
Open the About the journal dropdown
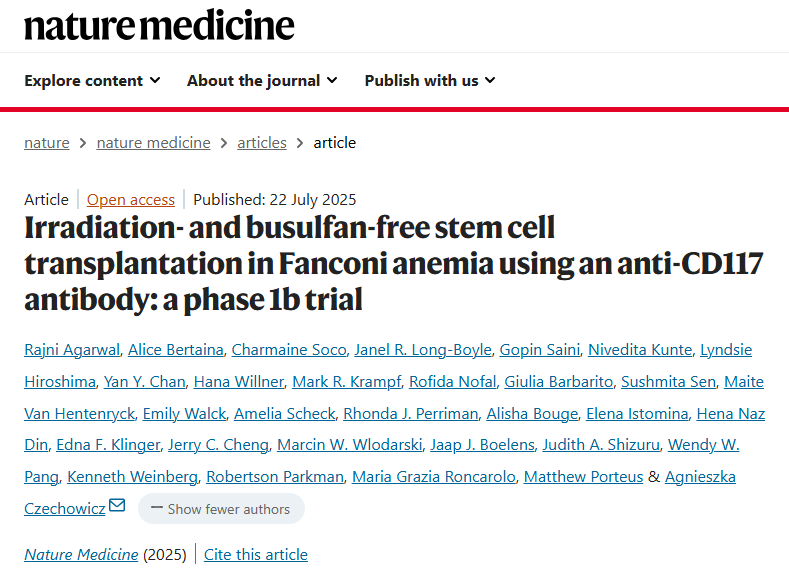click(x=262, y=80)
